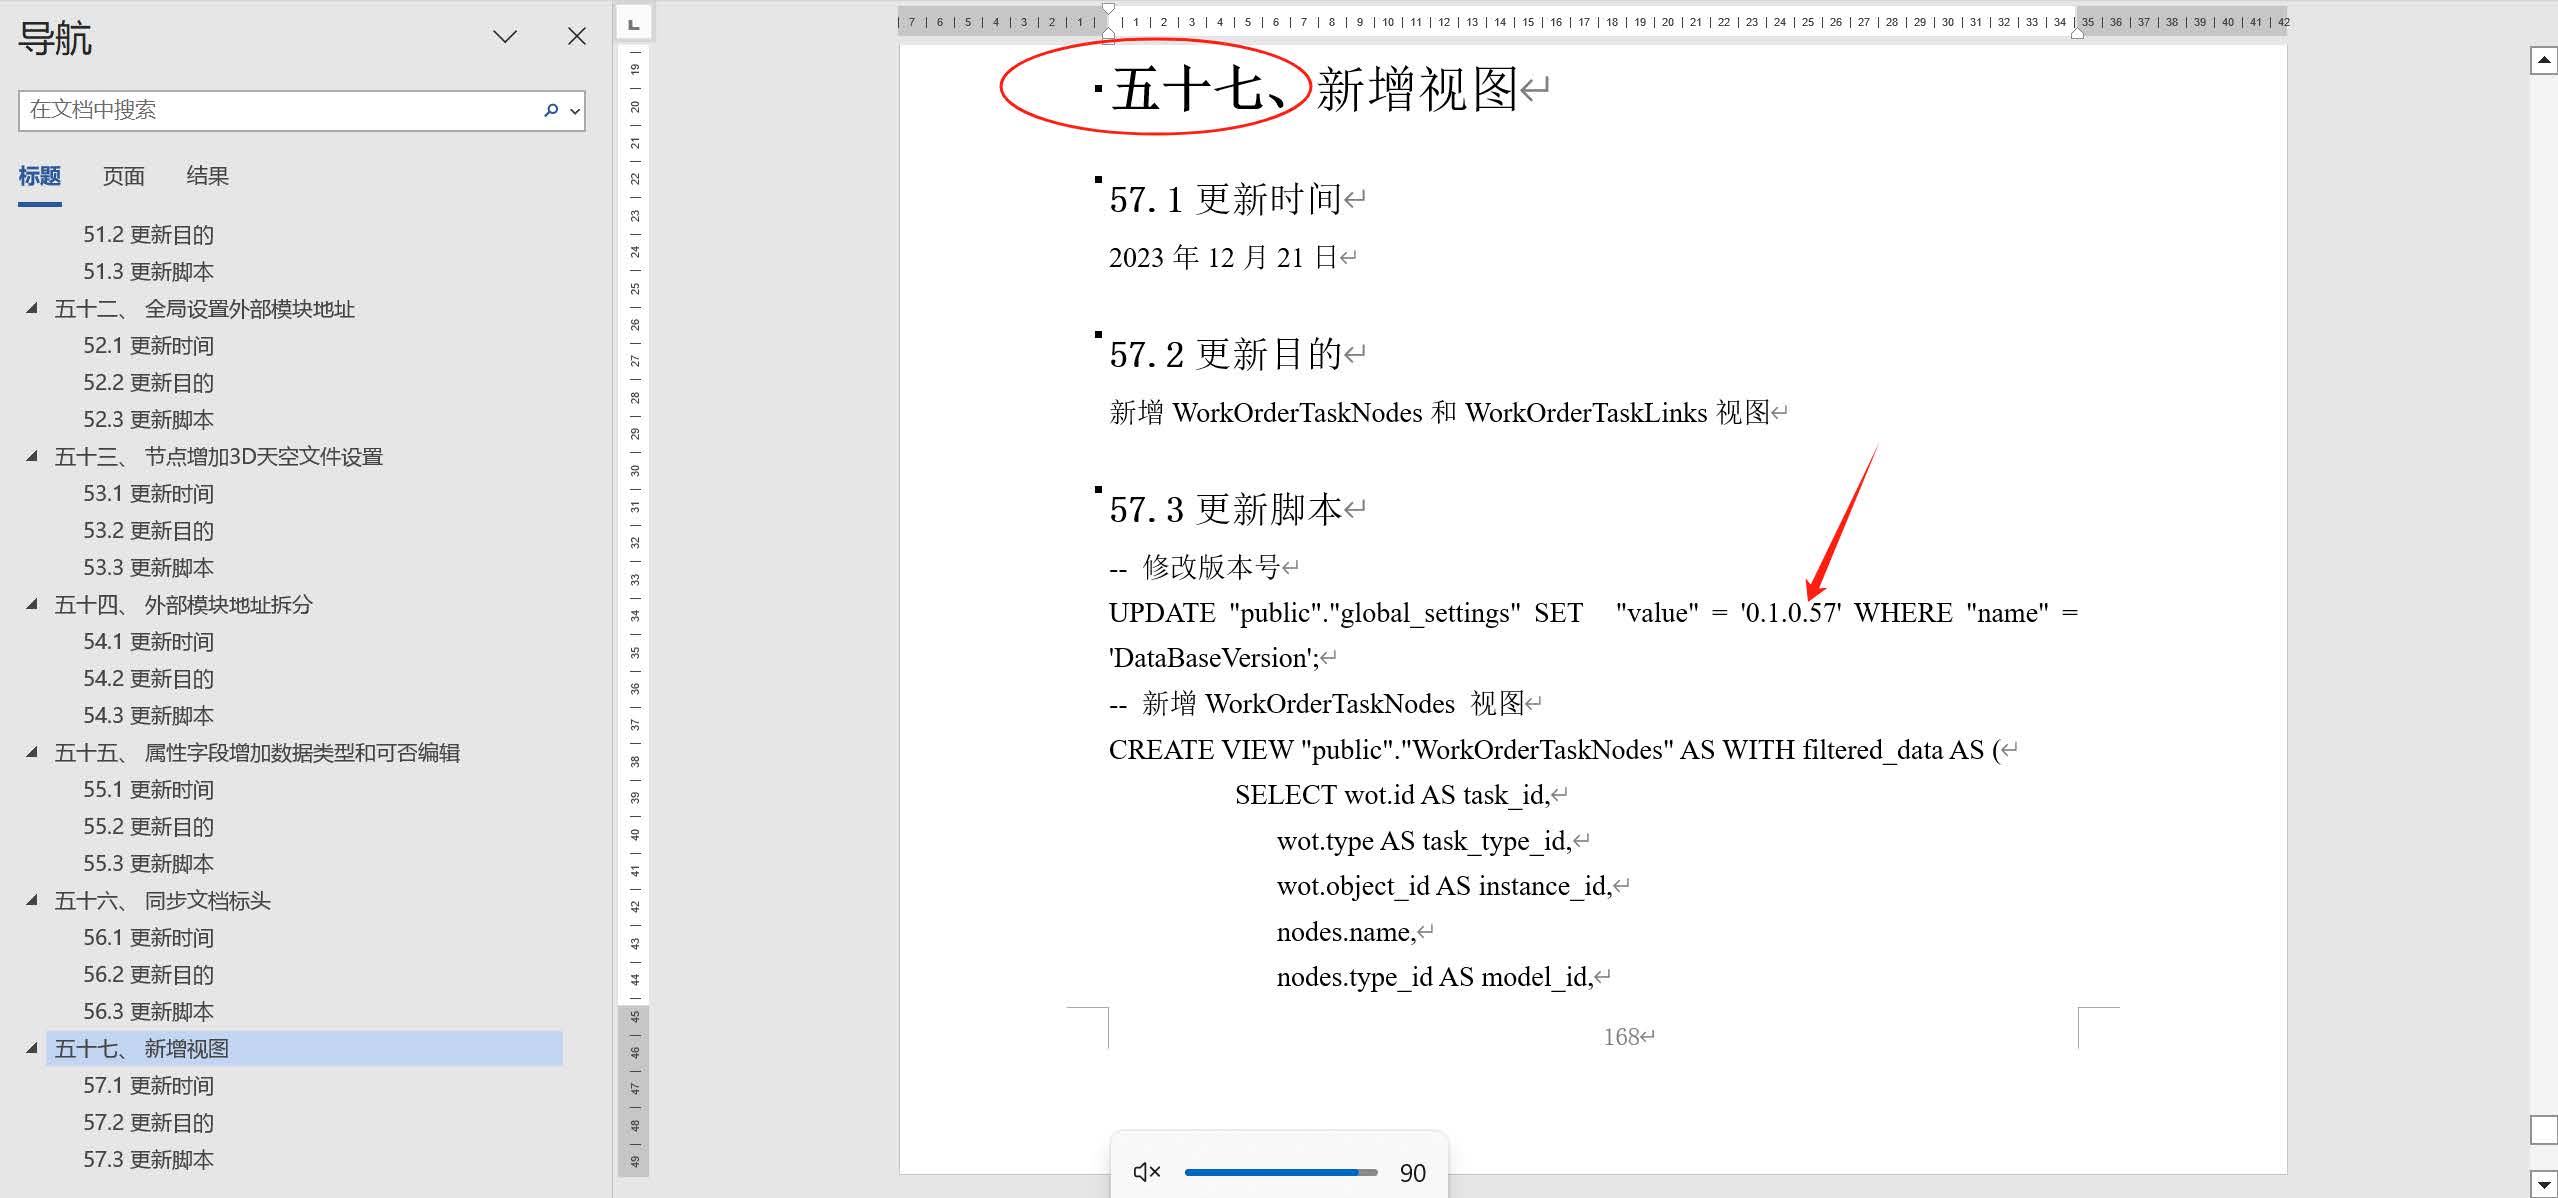Click the first-line indent ruler marker
The image size is (2558, 1198).
click(1108, 9)
